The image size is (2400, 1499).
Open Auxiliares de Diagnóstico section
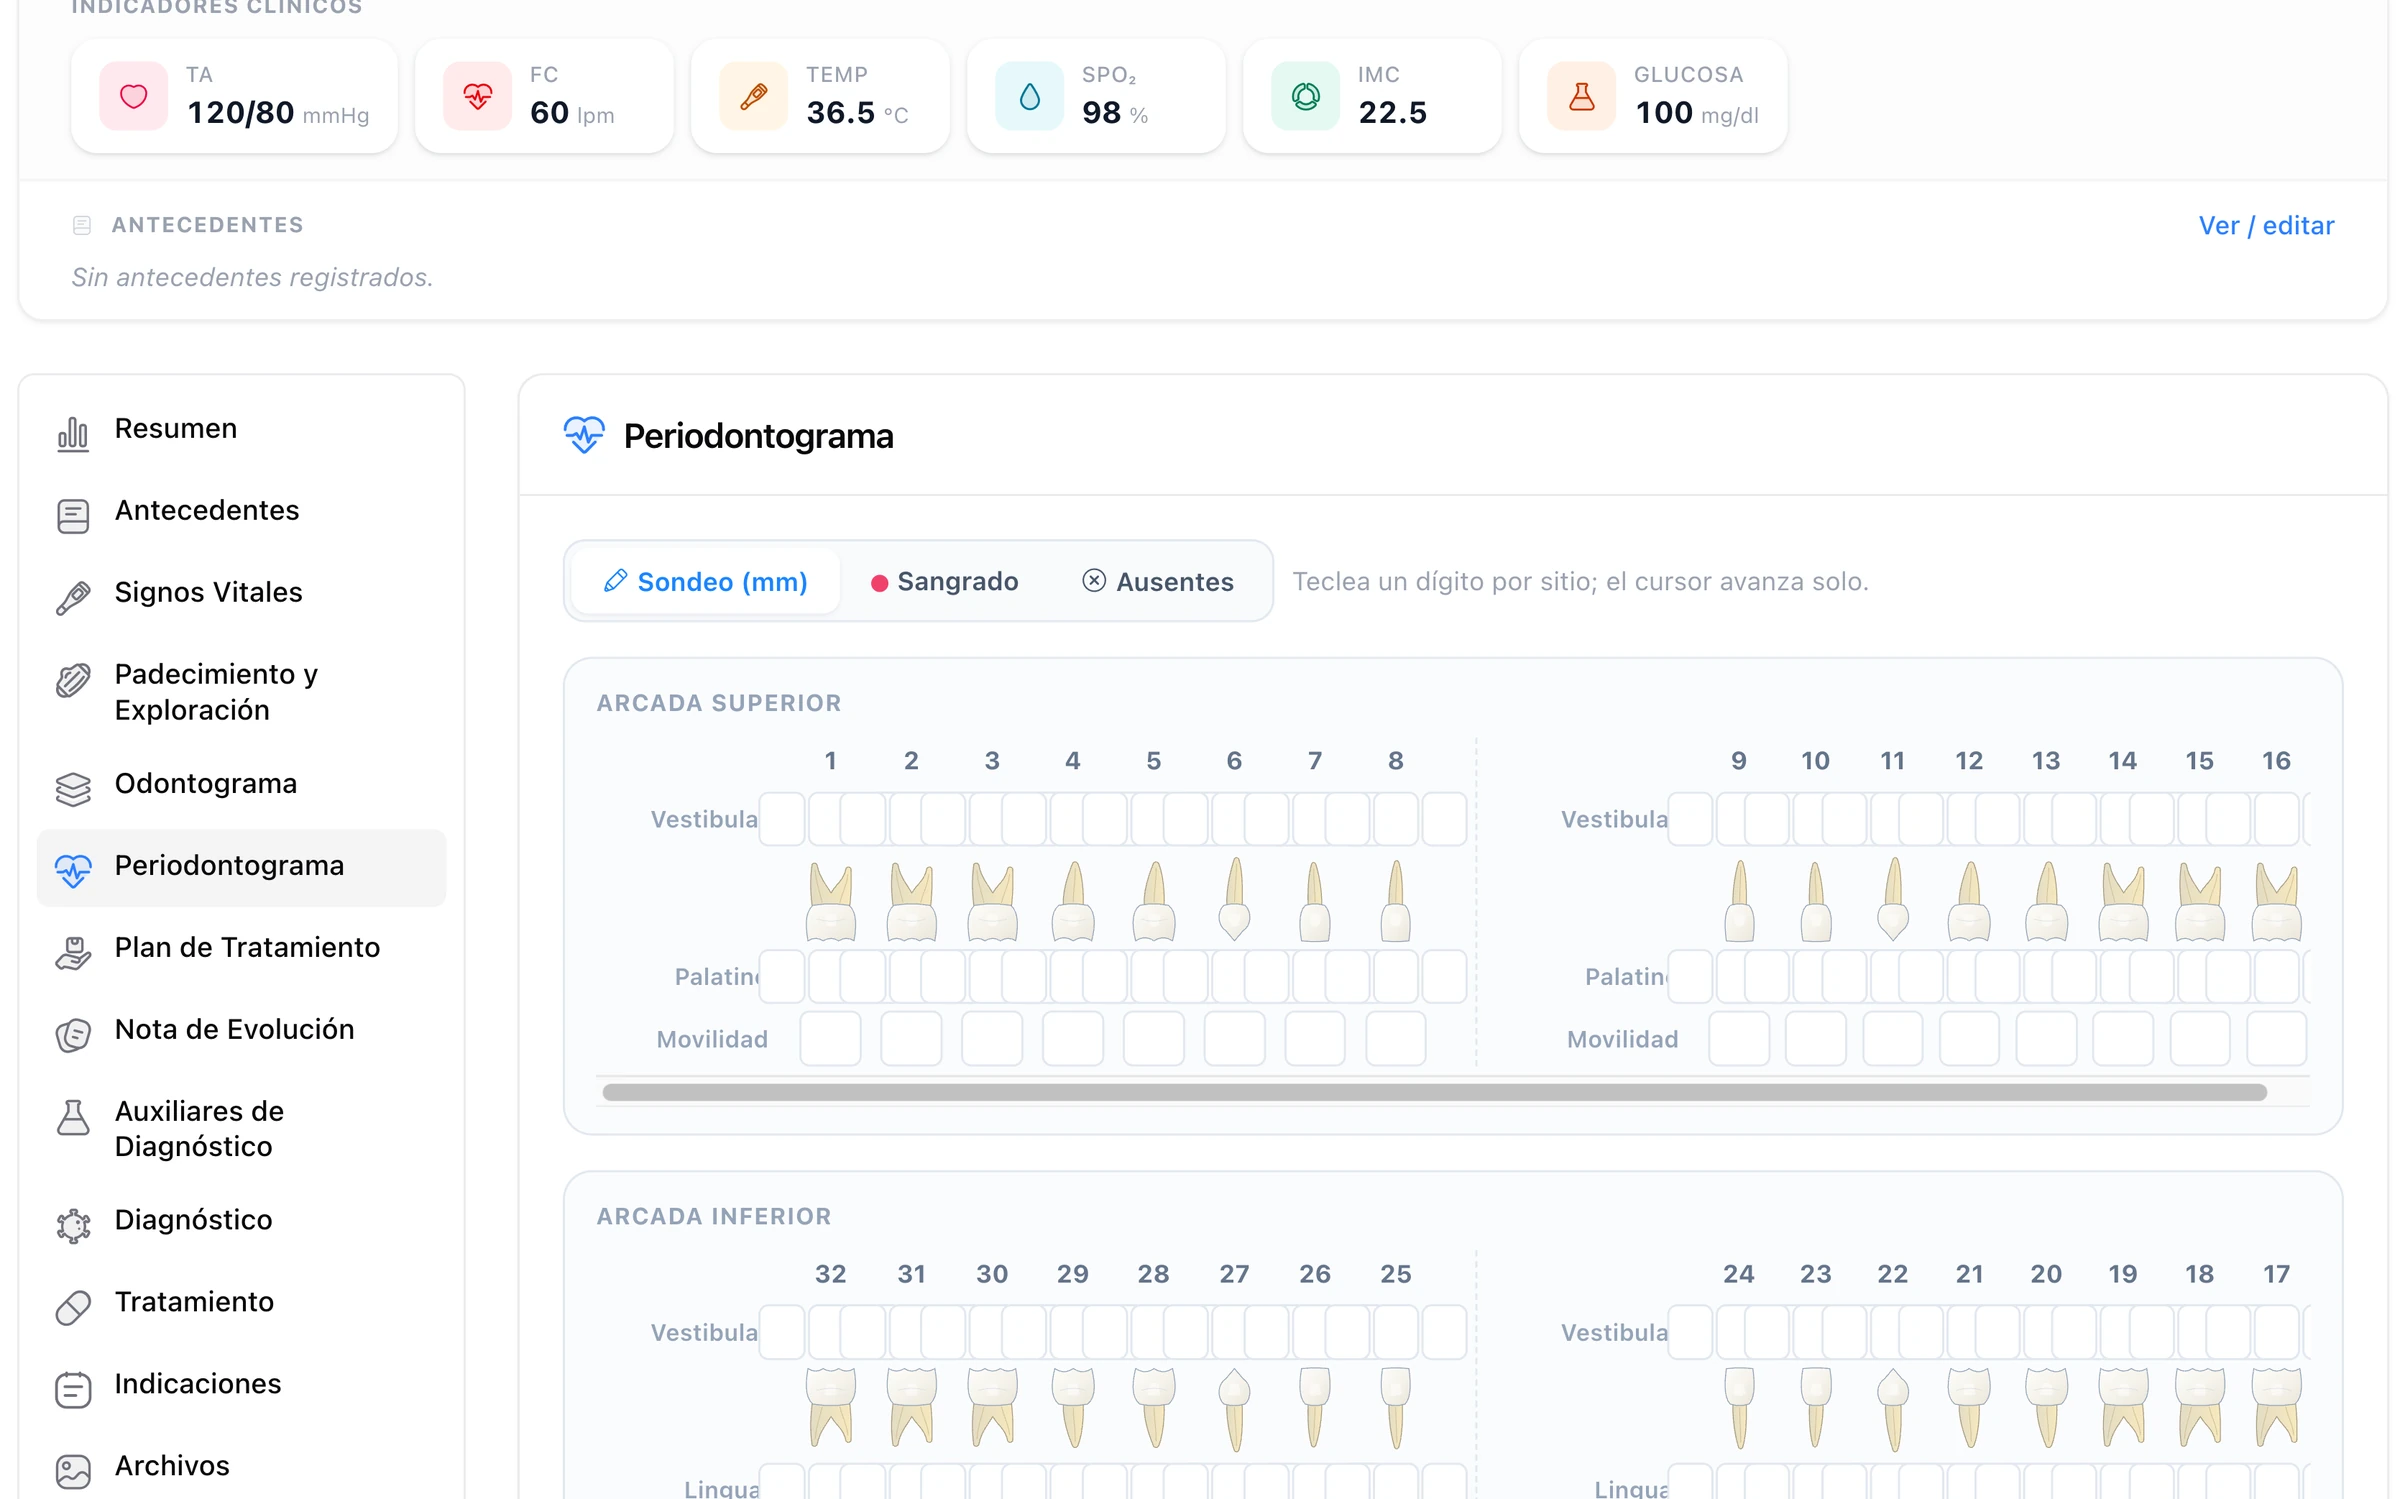241,1129
